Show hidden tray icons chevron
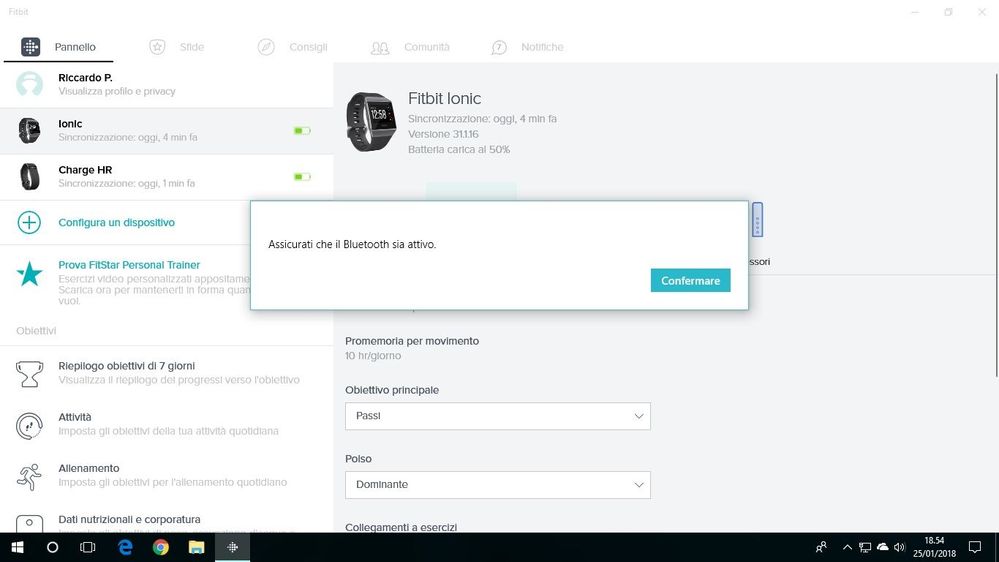This screenshot has width=999, height=562. pos(847,547)
